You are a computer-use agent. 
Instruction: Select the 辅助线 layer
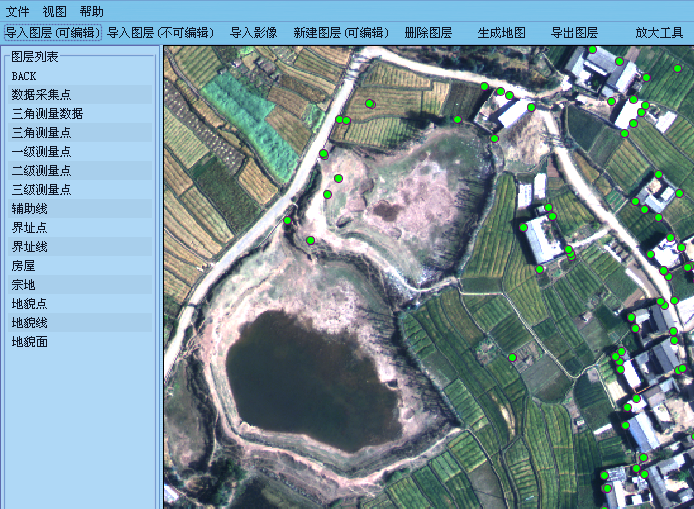click(80, 209)
